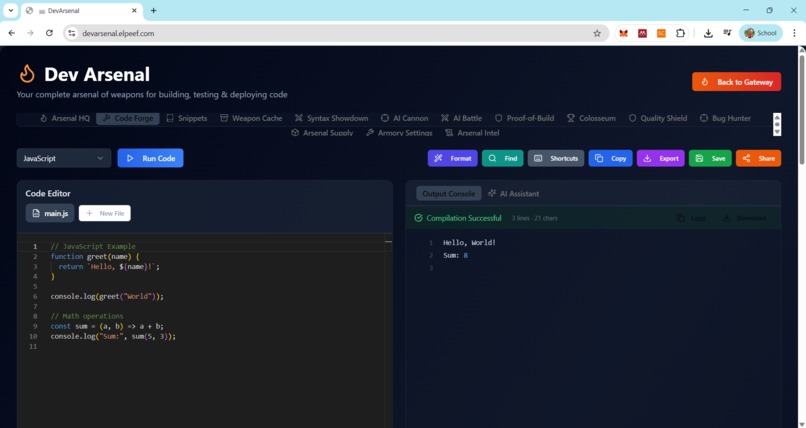Open the Arsenal HQ tab
806x428 pixels.
point(65,118)
